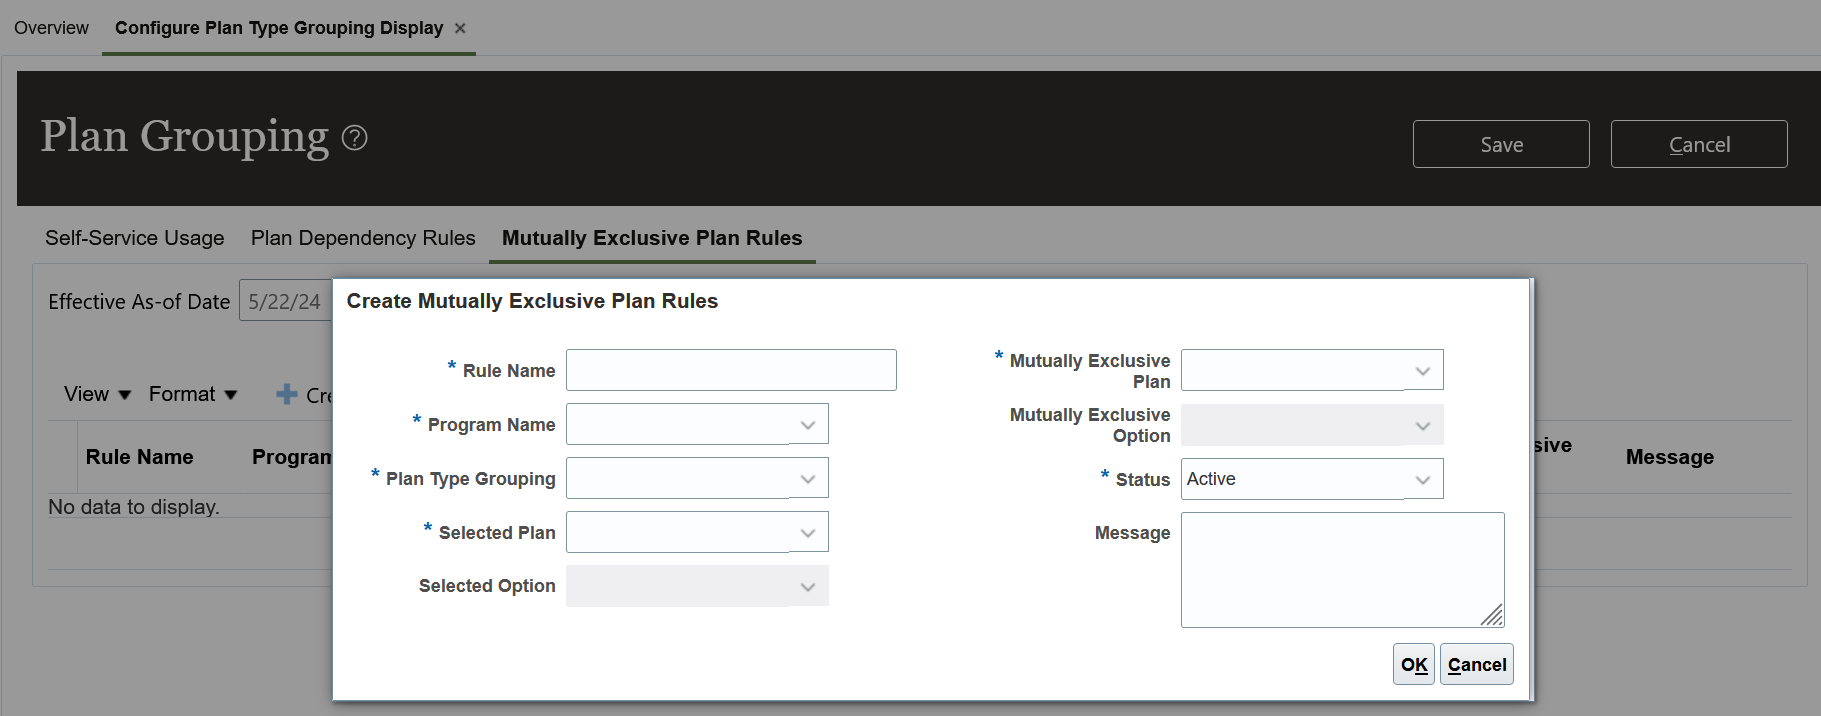Open the View menu
This screenshot has height=716, width=1821.
pos(97,394)
